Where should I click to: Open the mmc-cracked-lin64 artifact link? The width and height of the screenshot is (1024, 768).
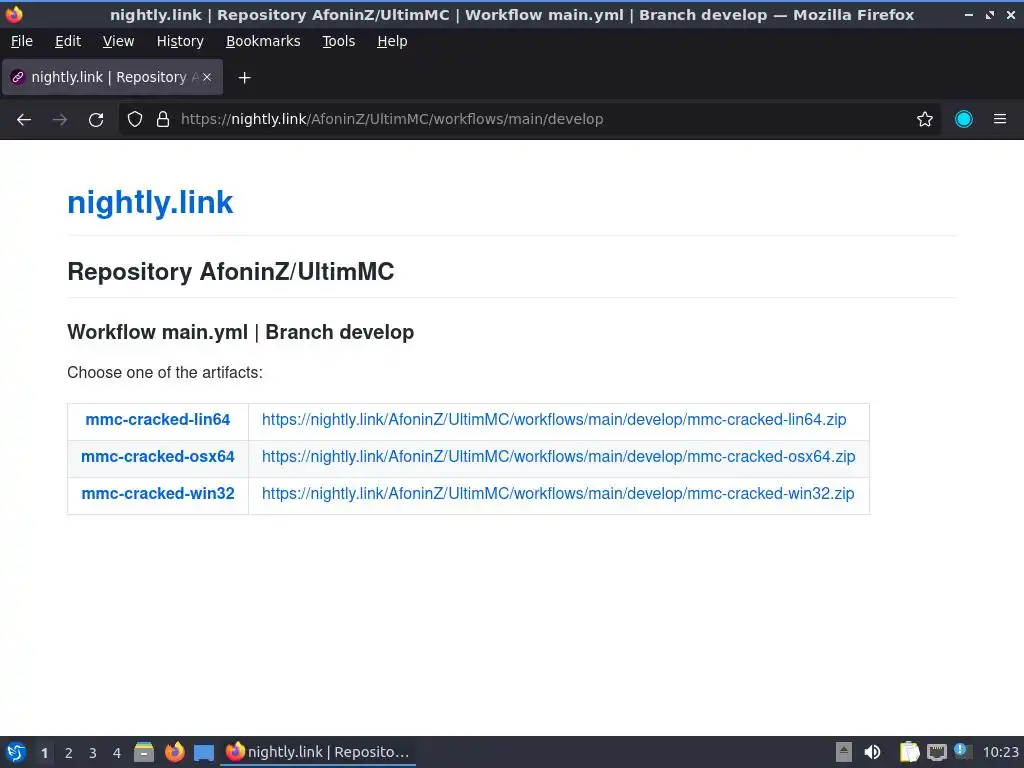click(x=157, y=419)
